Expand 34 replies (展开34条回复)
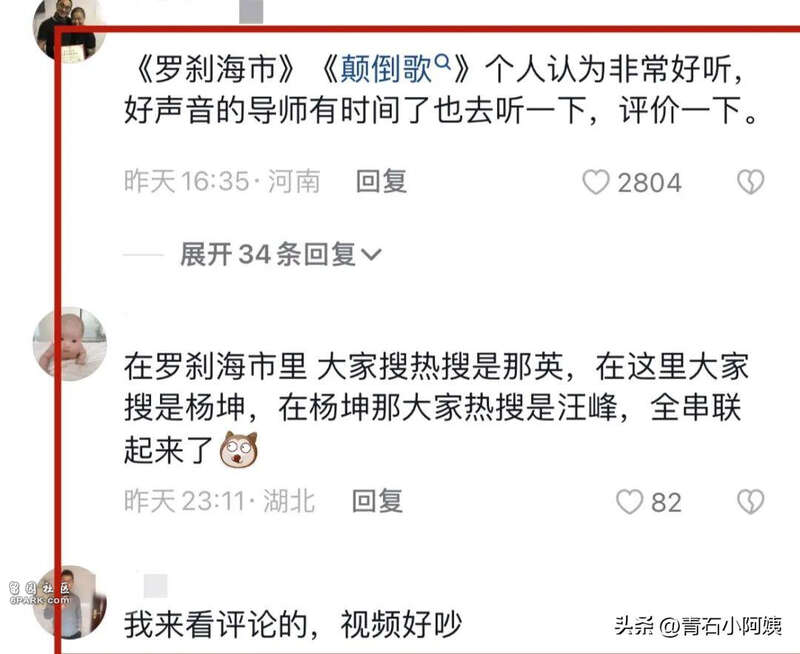800x654 pixels. coord(280,254)
